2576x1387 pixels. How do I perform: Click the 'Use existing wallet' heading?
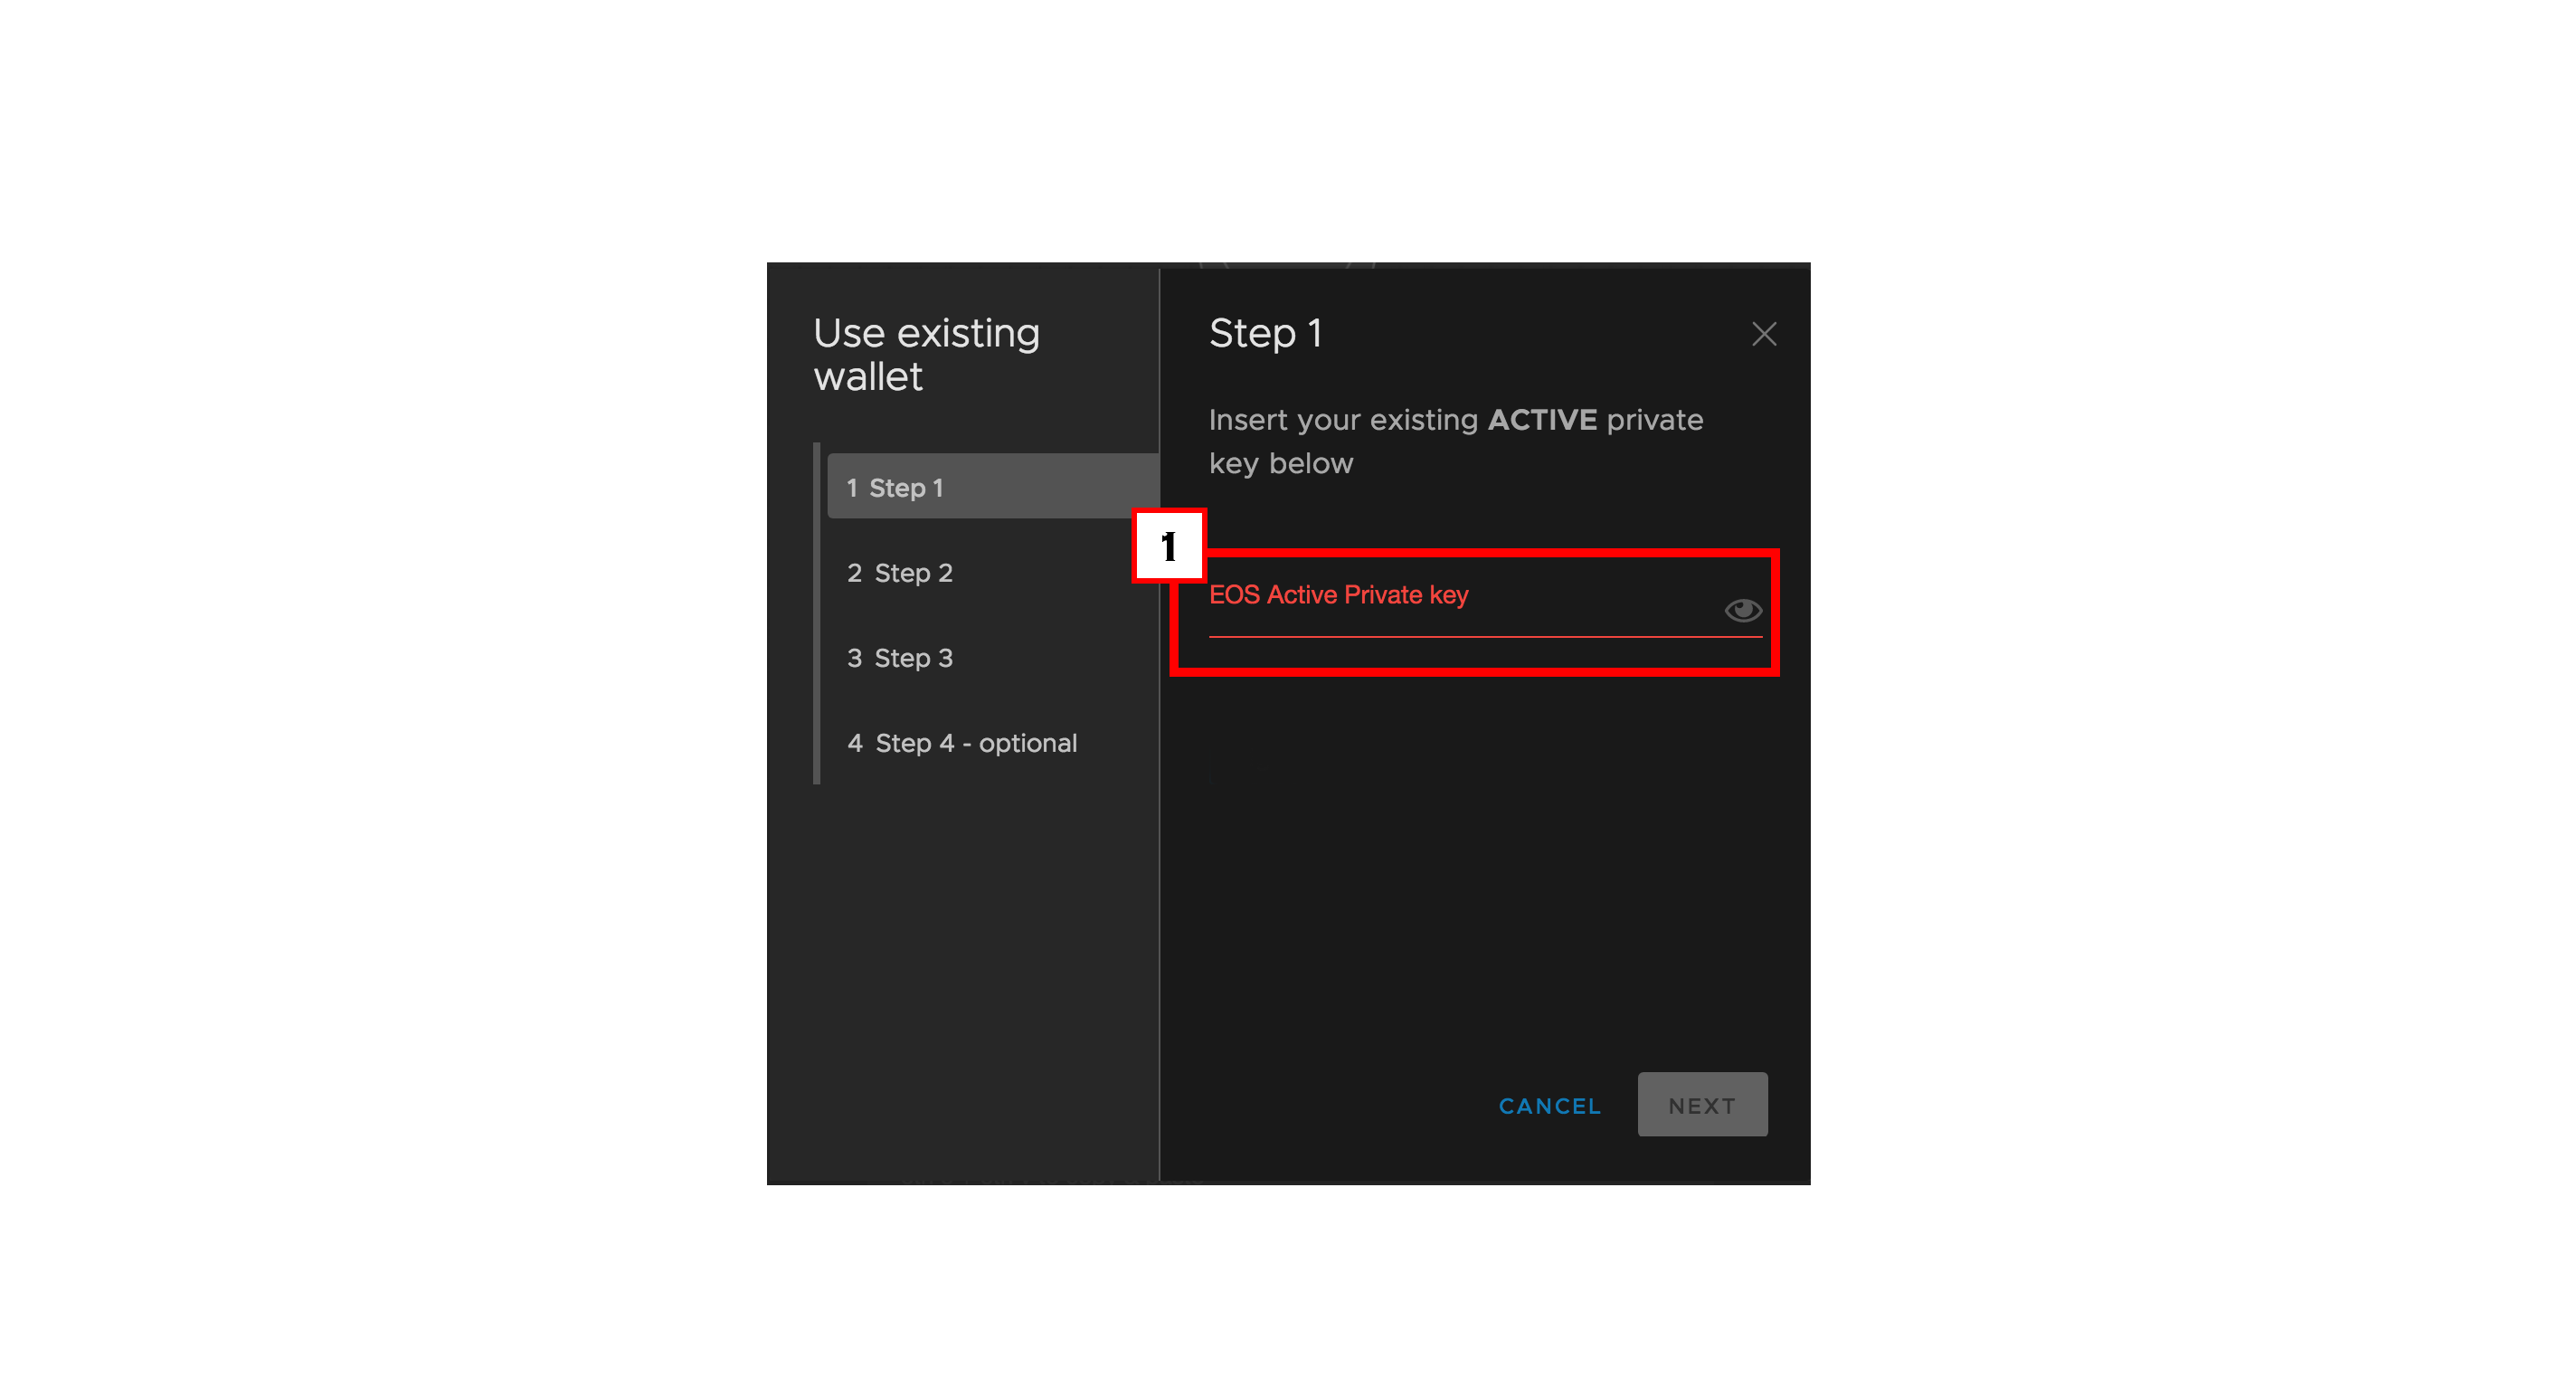[x=926, y=354]
